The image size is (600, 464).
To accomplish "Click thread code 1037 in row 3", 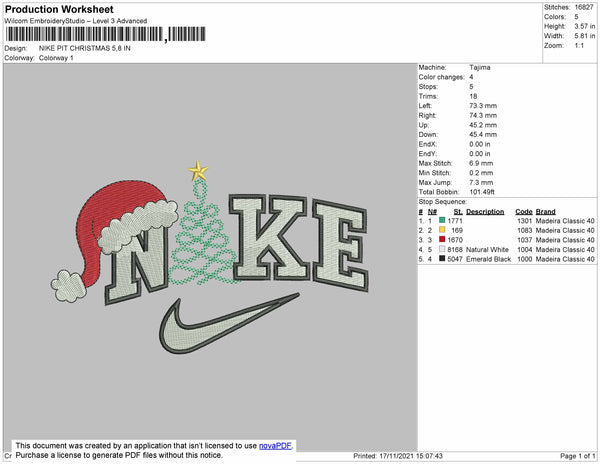I will 524,240.
